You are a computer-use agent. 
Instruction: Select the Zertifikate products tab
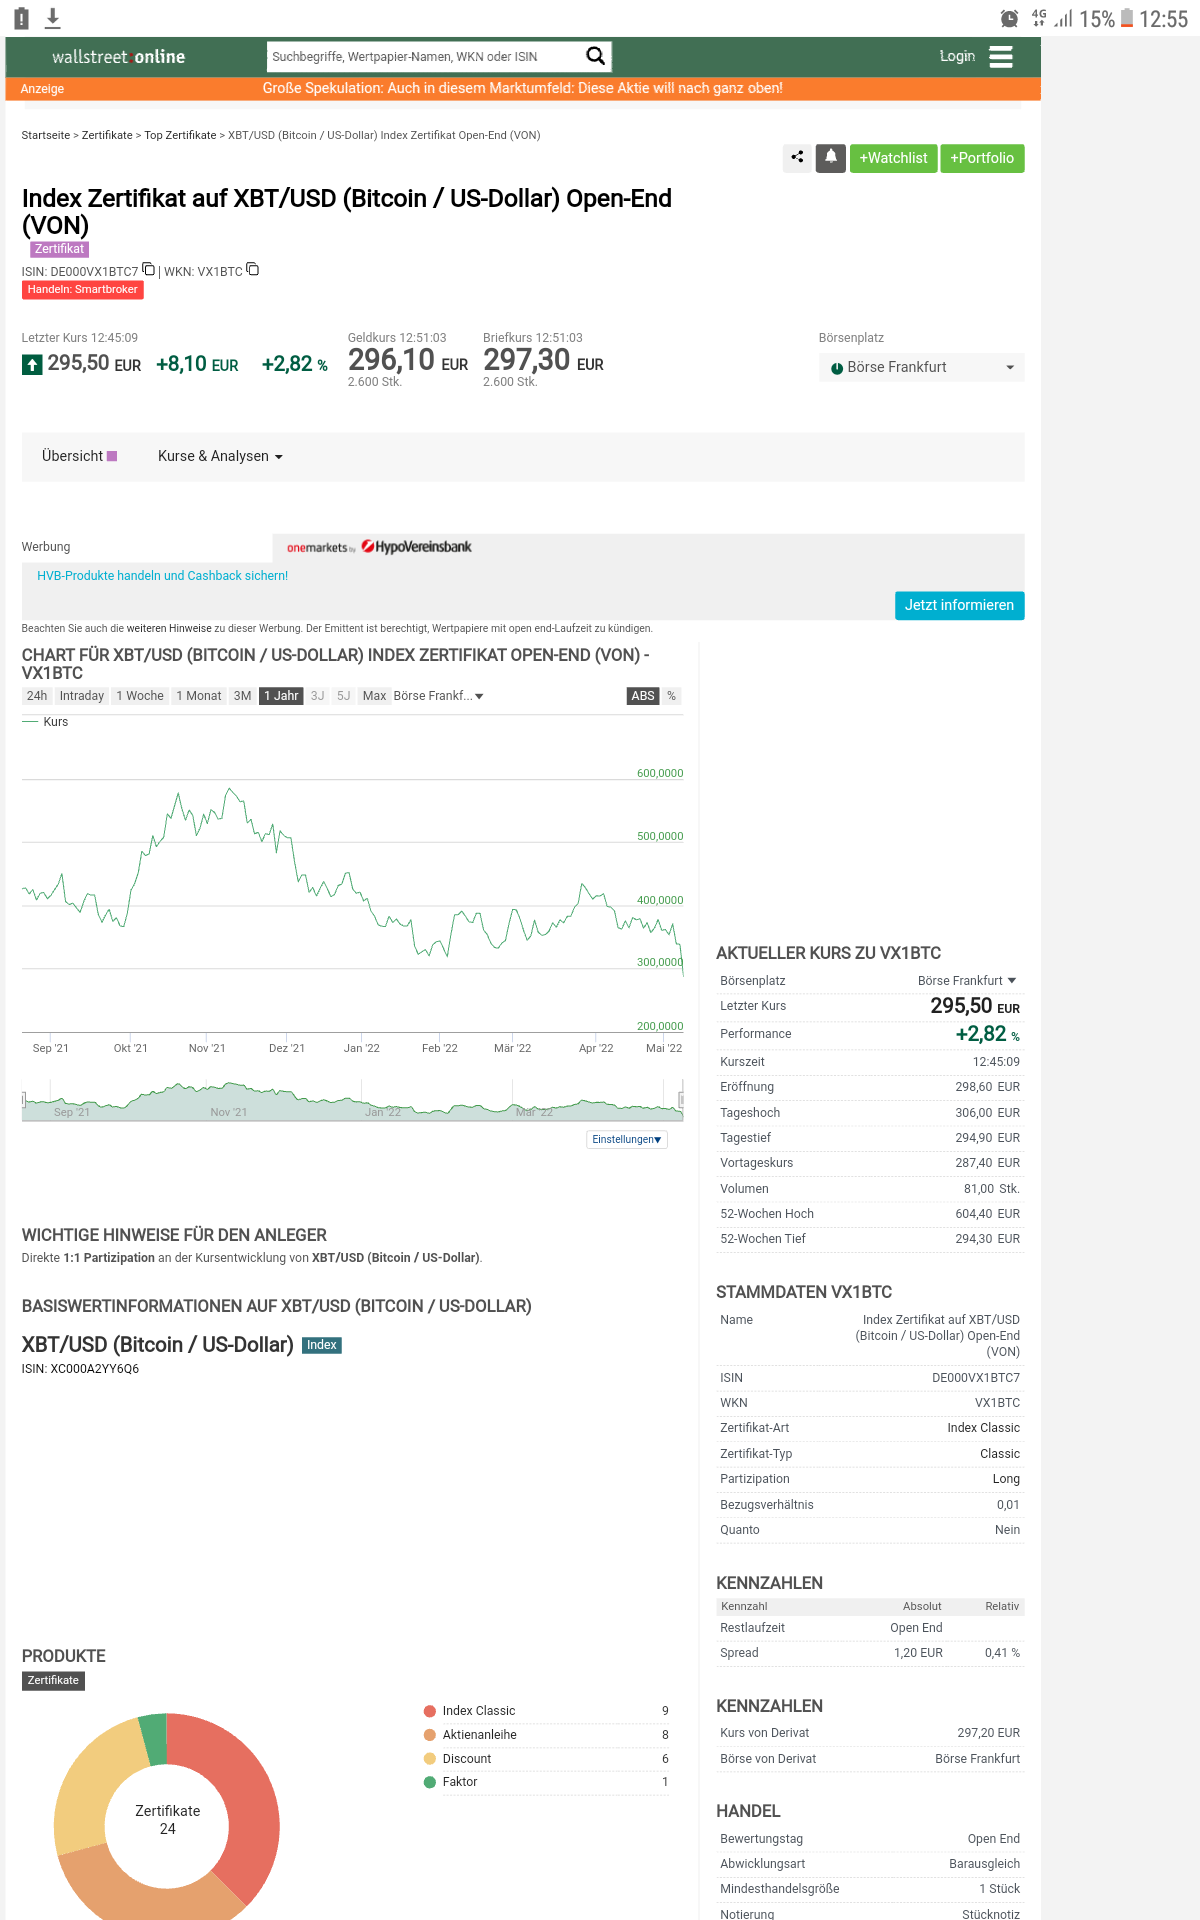click(53, 1680)
